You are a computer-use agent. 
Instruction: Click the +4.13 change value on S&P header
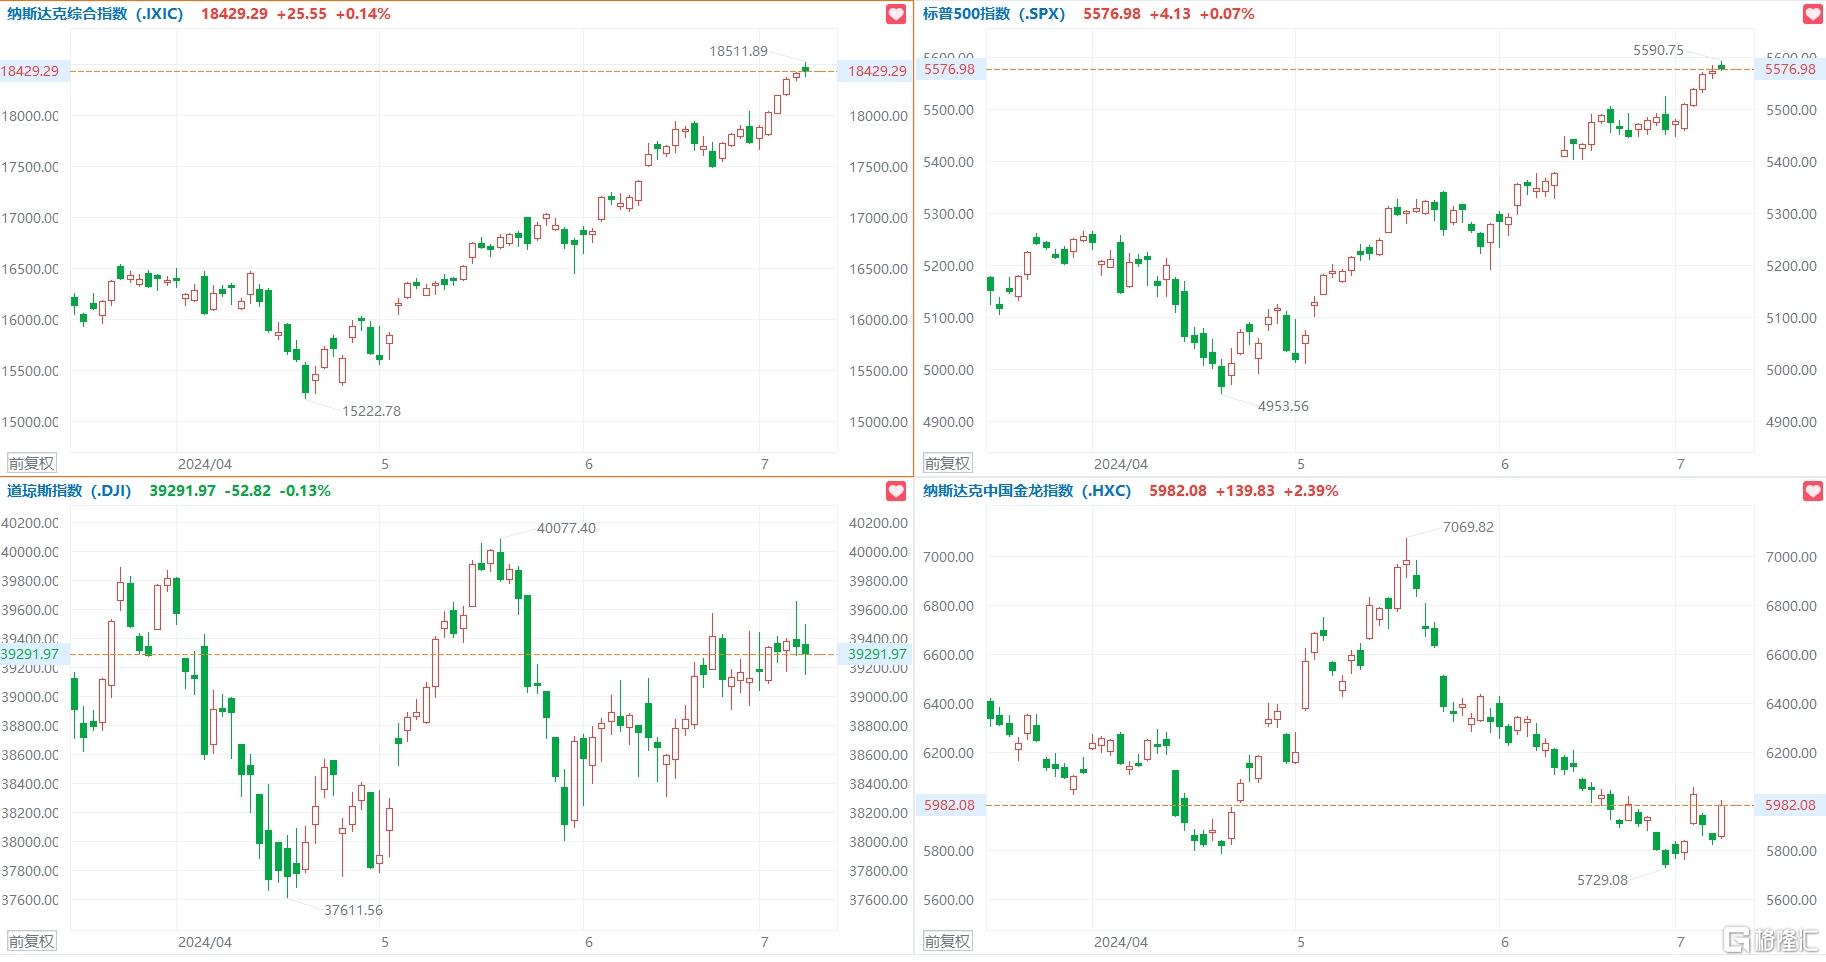(1170, 14)
